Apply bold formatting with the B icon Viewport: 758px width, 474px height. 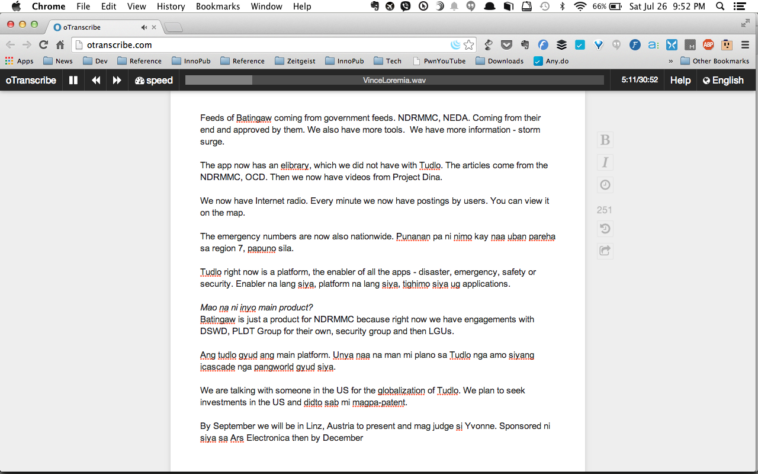[605, 140]
